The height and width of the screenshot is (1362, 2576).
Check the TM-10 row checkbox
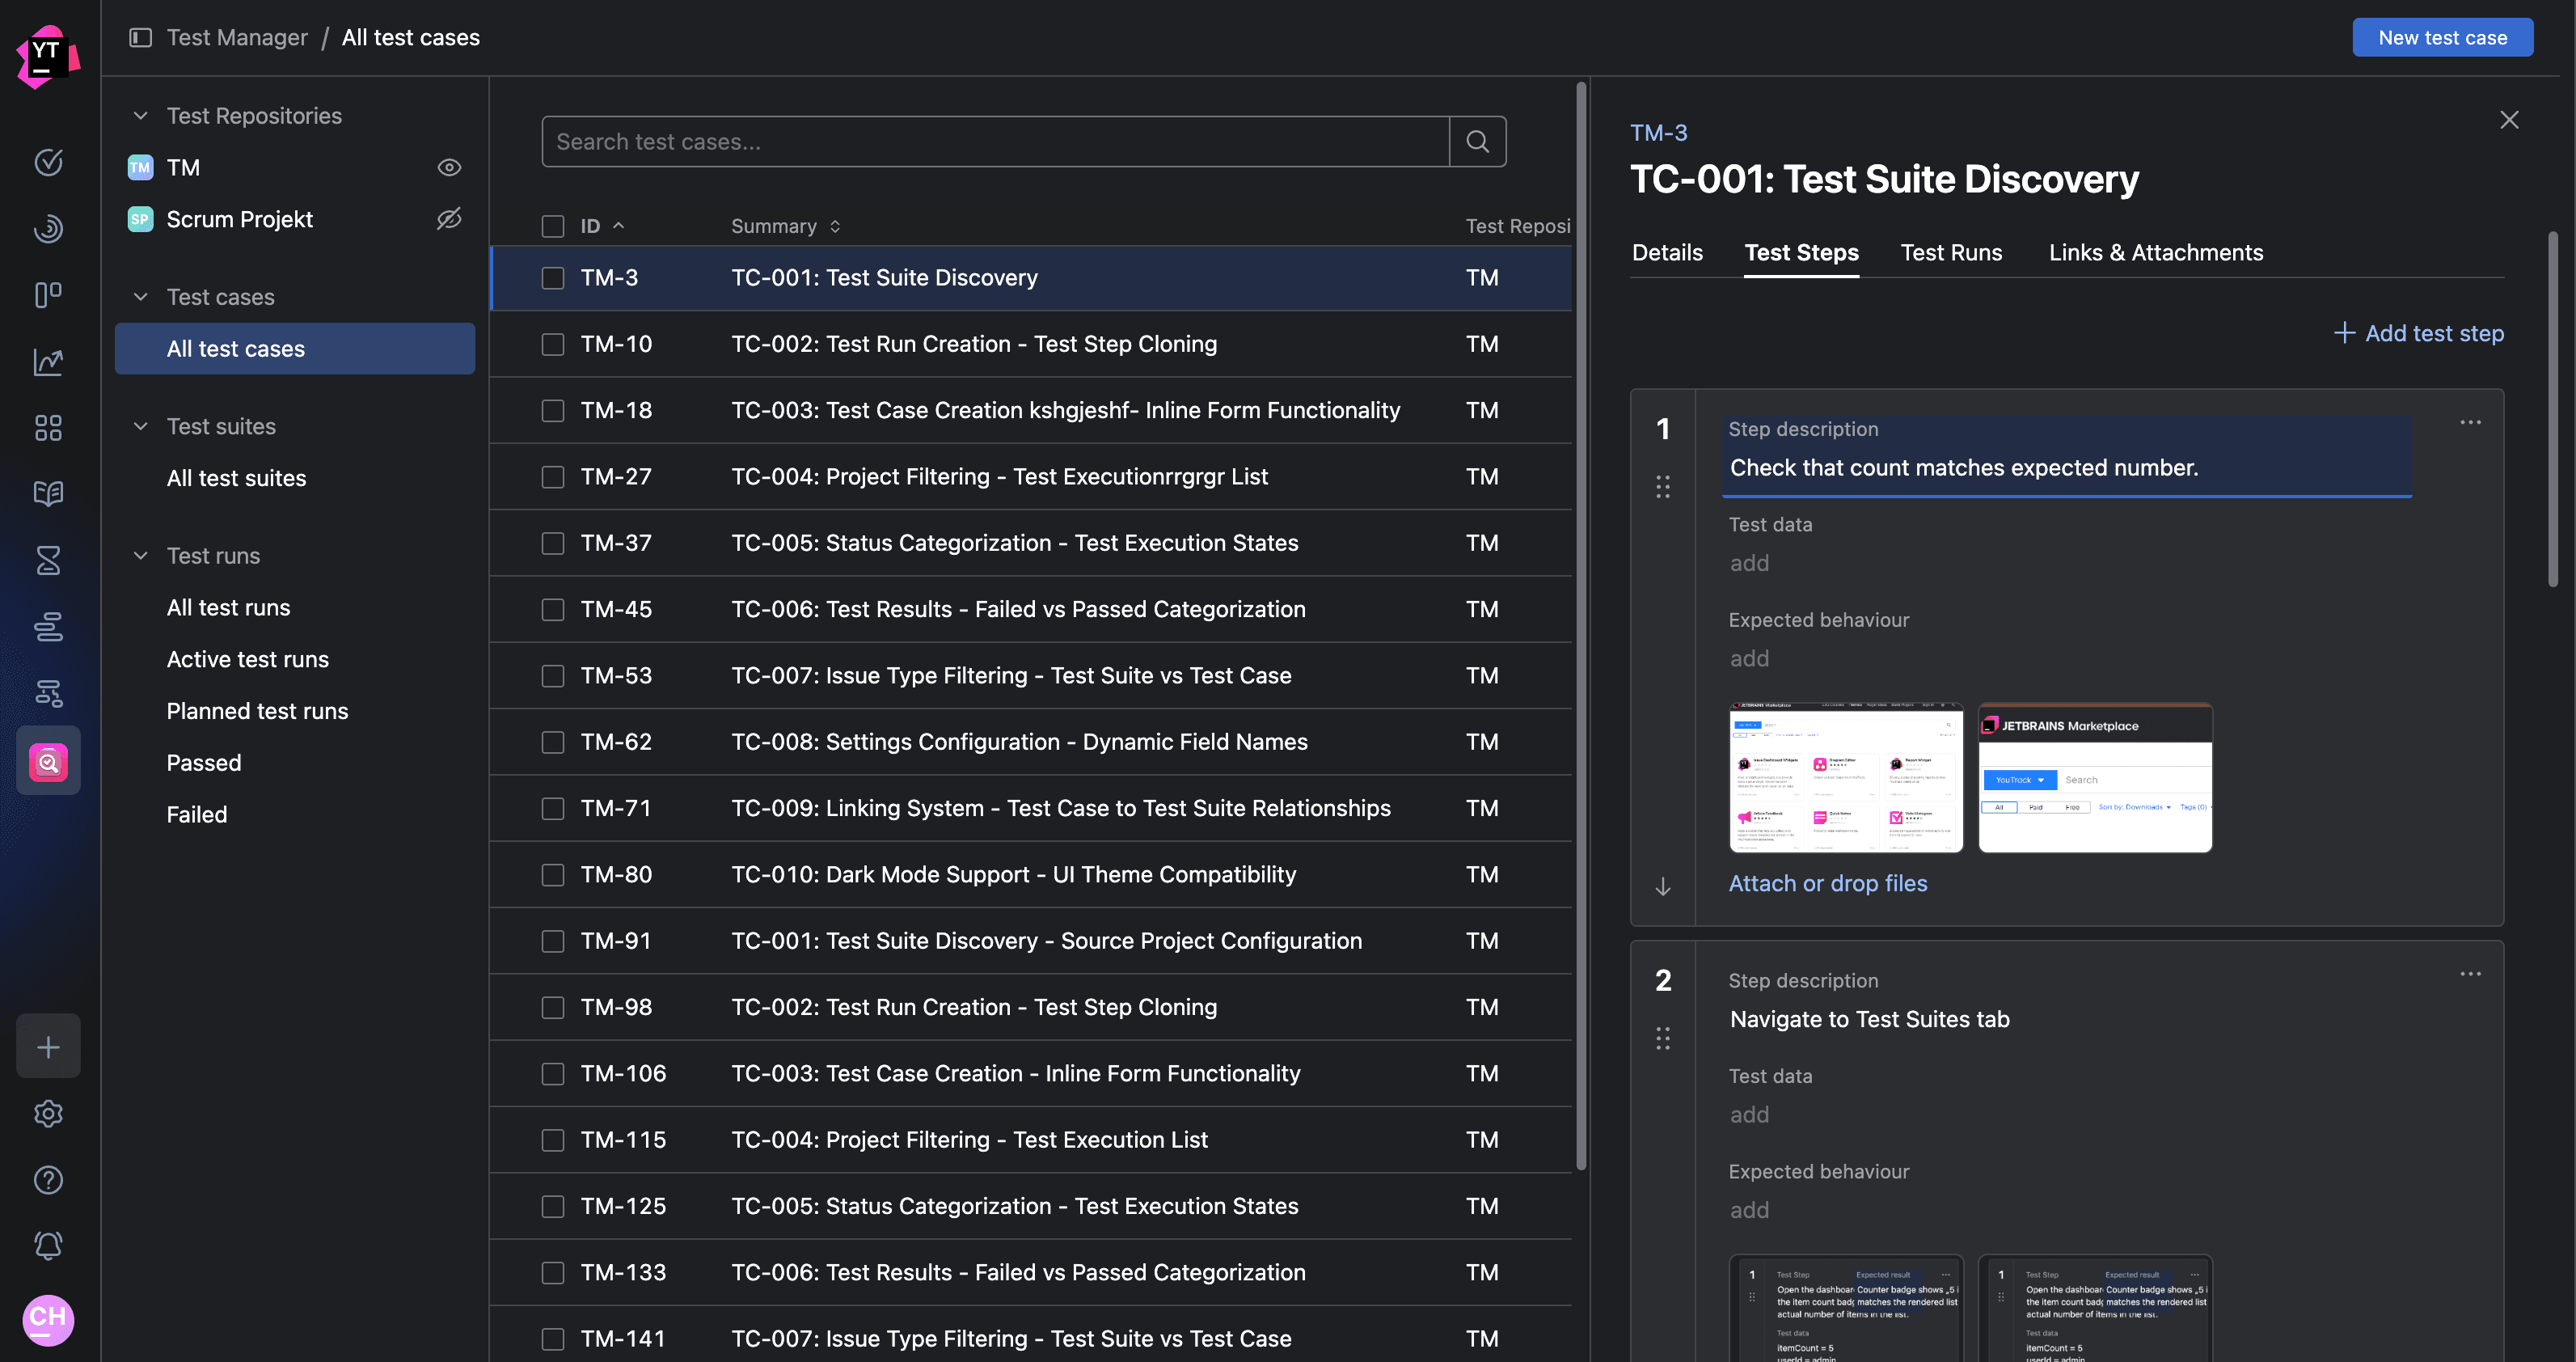[552, 344]
